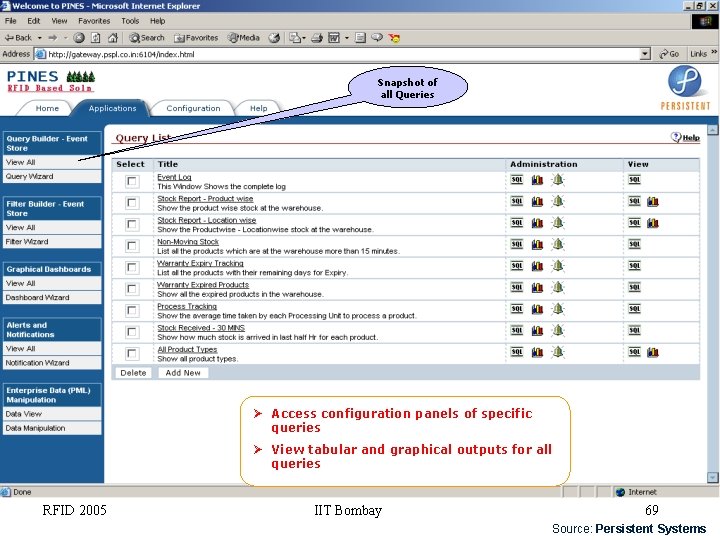Click browser Refresh toolbar icon
The image size is (720, 540).
coord(96,38)
